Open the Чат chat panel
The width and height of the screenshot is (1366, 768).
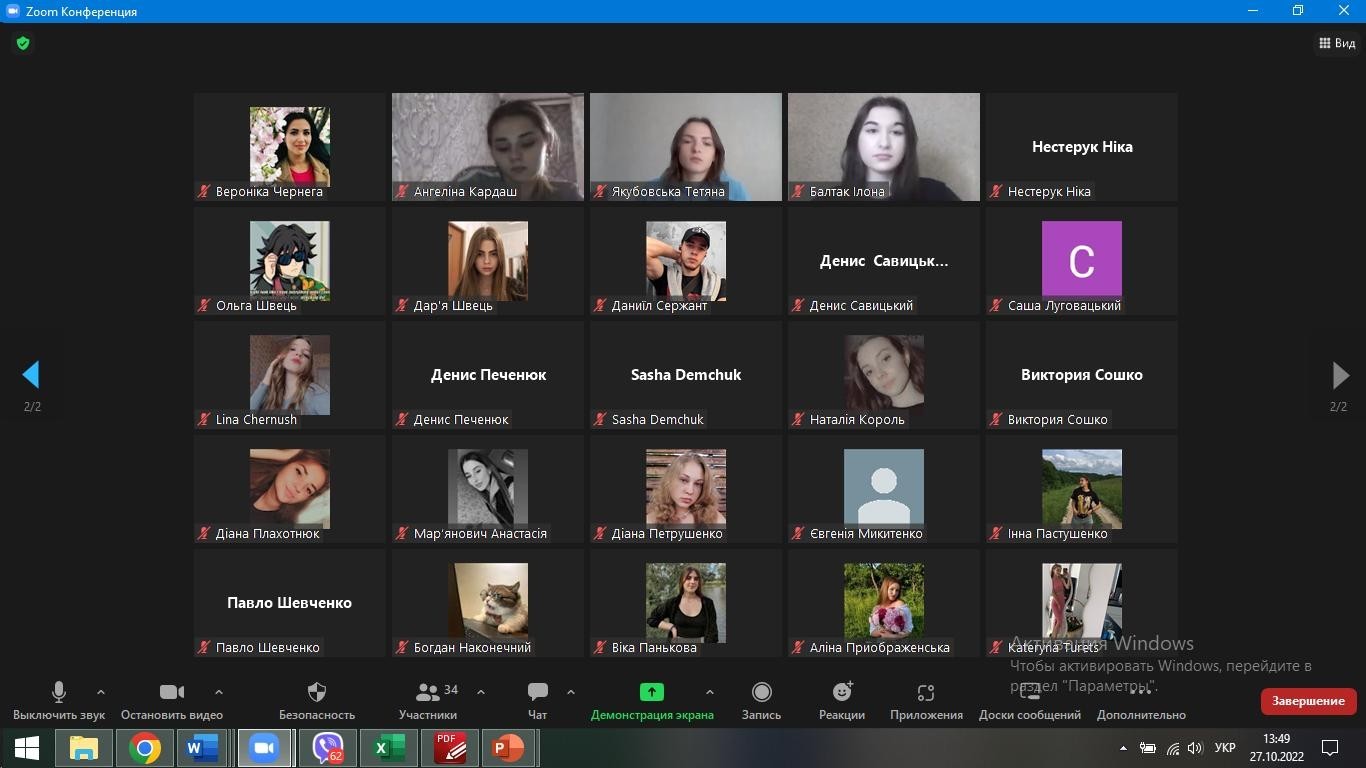537,692
